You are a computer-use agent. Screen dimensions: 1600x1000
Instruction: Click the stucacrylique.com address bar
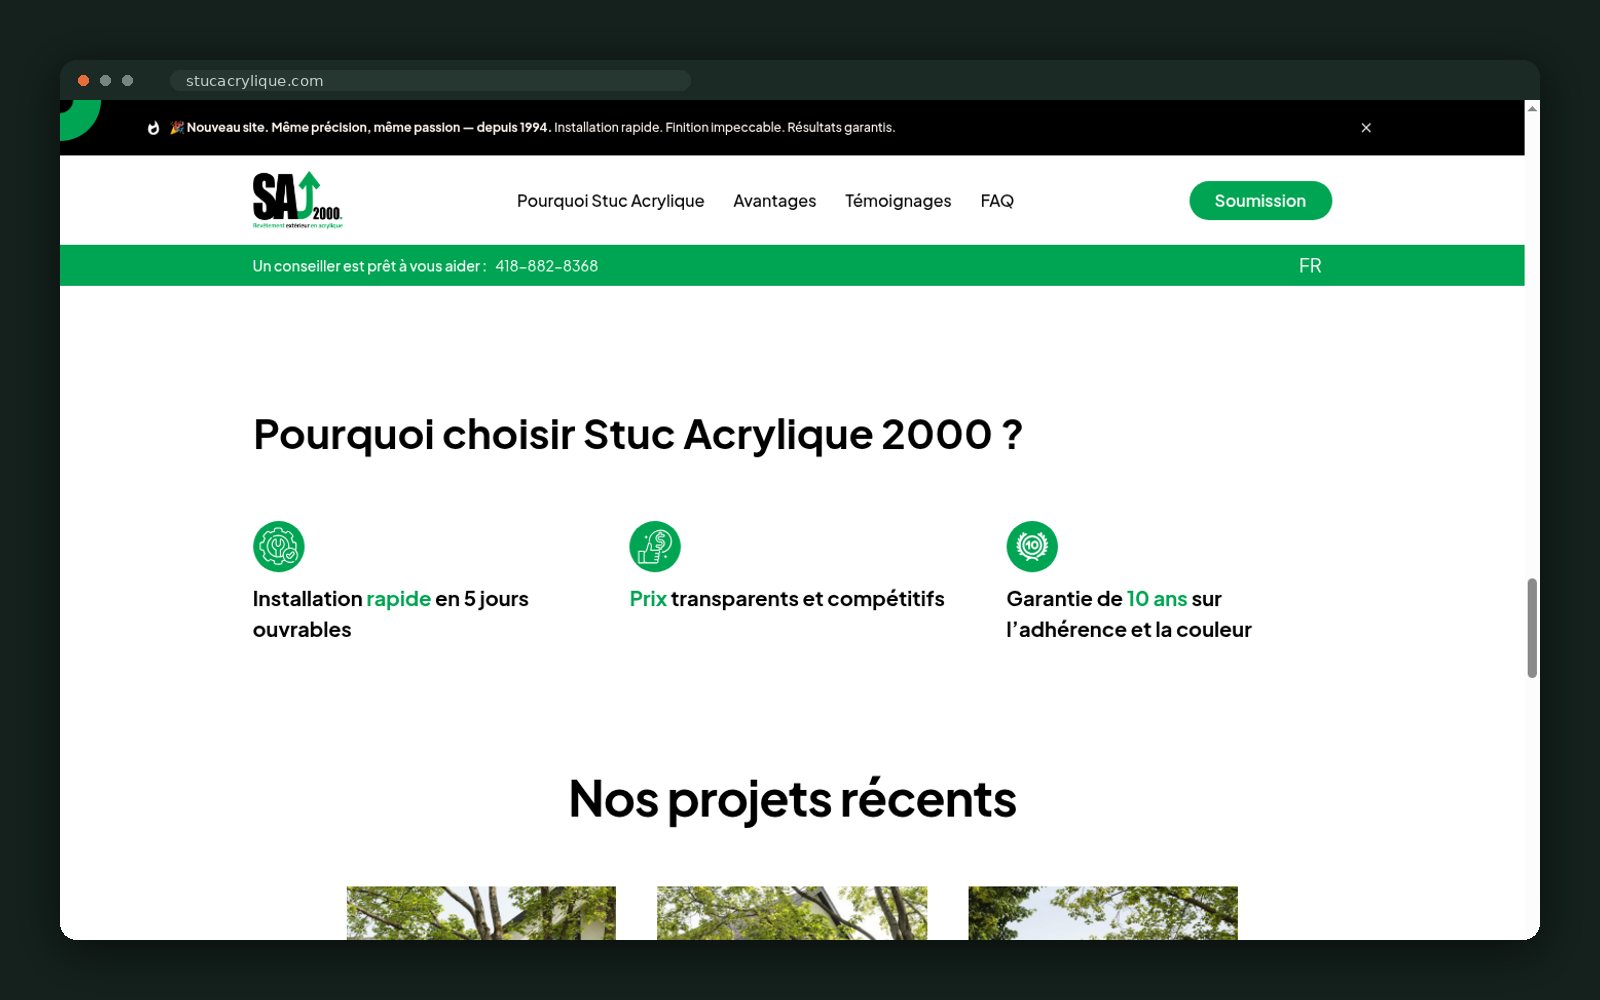click(430, 81)
